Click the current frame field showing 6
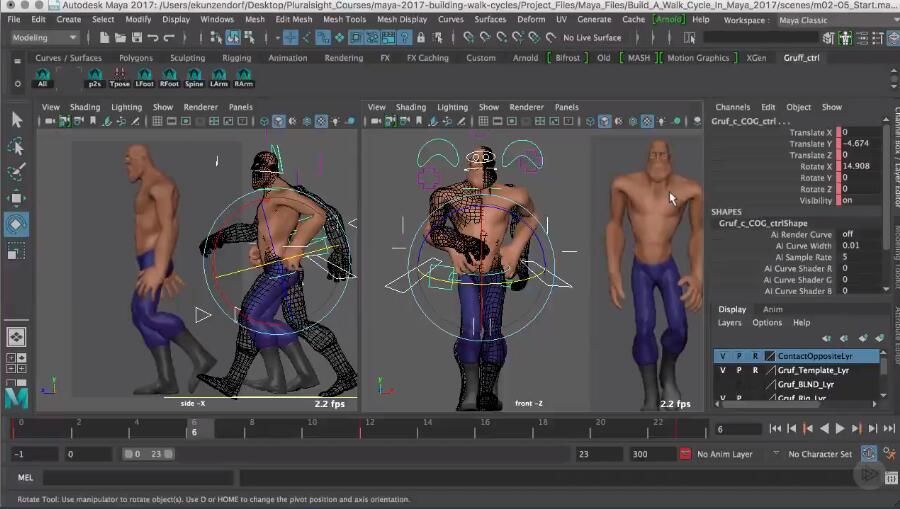900x509 pixels. coord(738,429)
